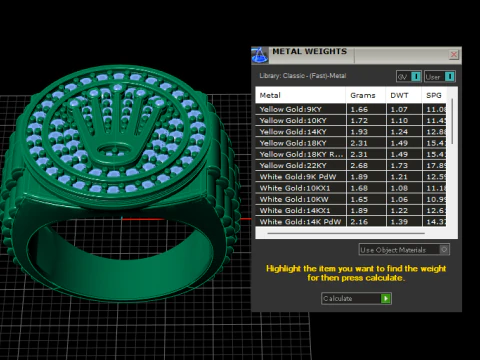This screenshot has width=480, height=360.
Task: Select the Yellow Gold:10KY row
Action: coord(351,121)
